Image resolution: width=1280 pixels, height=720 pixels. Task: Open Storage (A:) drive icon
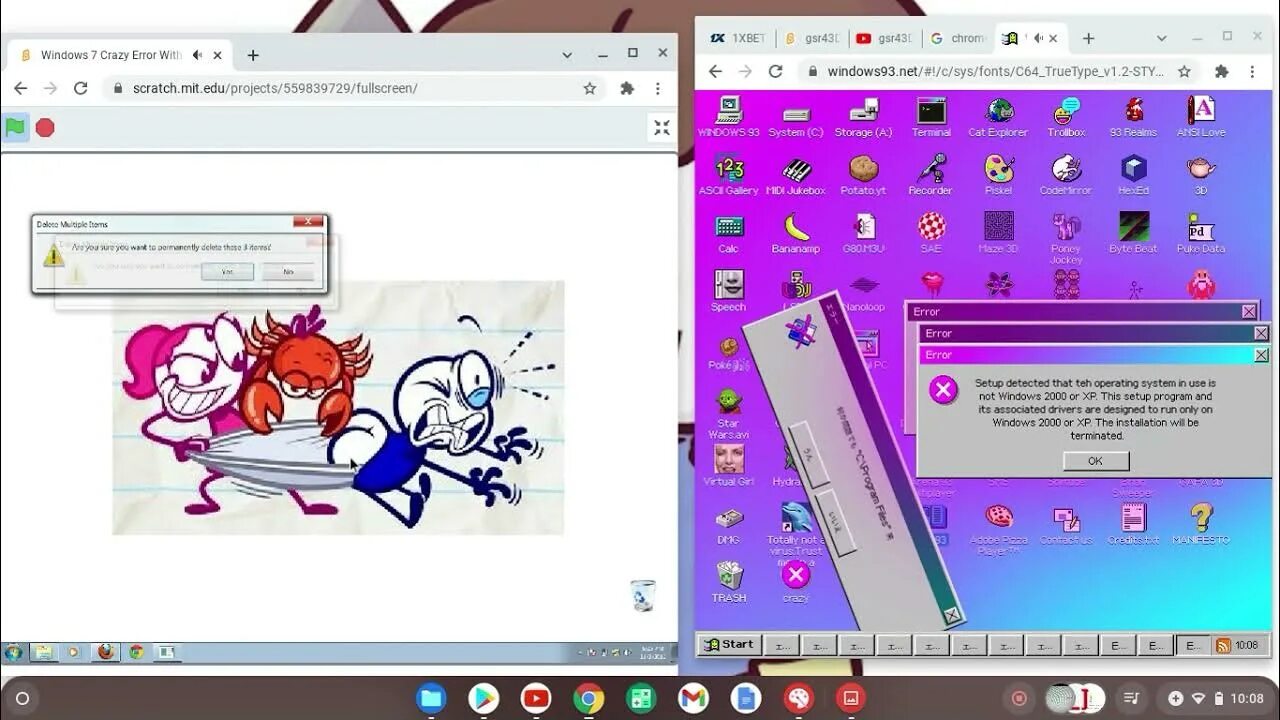(x=863, y=117)
